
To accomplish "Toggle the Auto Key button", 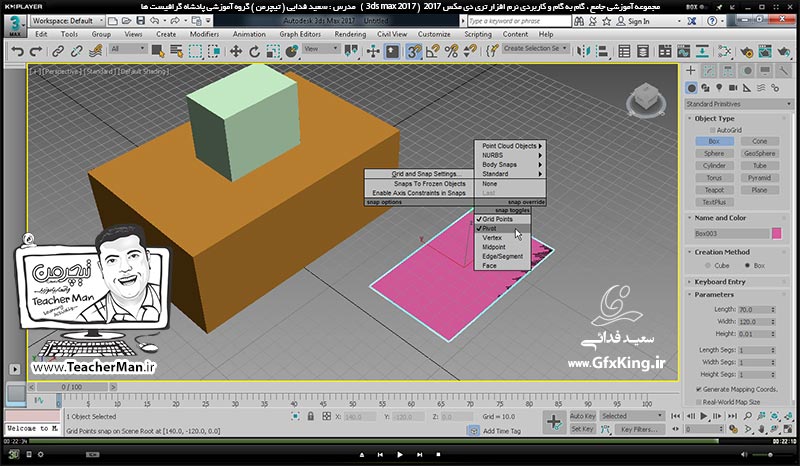I will click(x=583, y=416).
